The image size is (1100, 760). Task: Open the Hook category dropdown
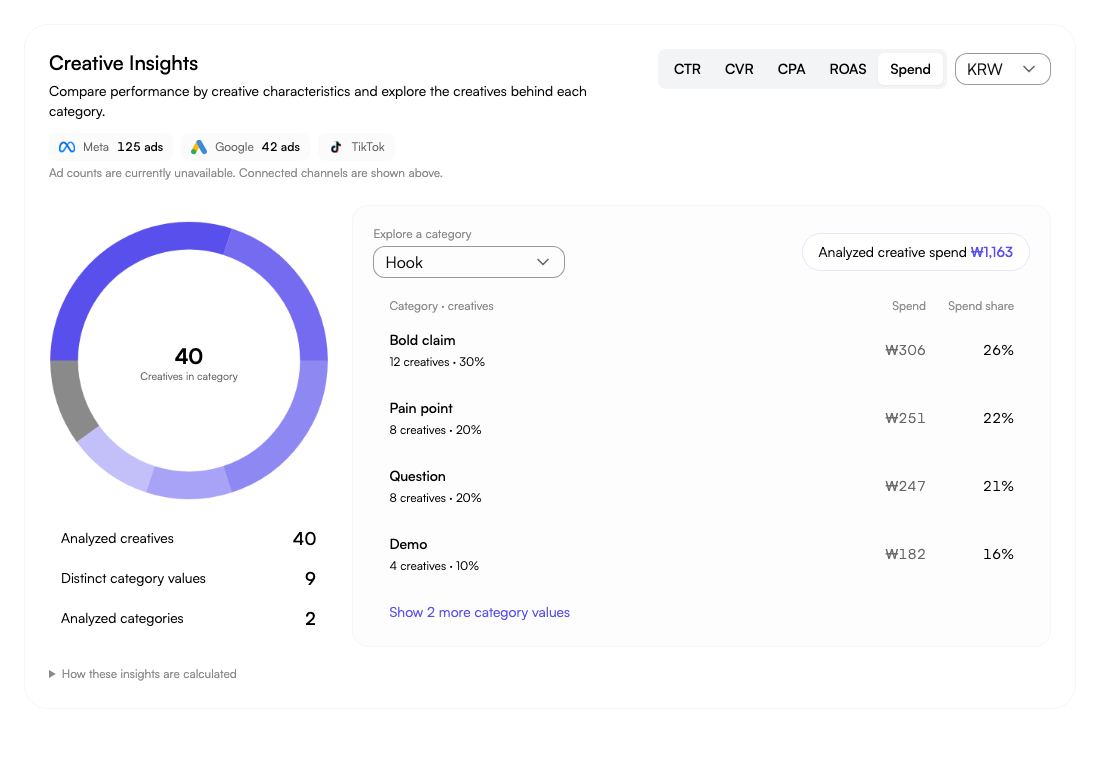(x=469, y=262)
